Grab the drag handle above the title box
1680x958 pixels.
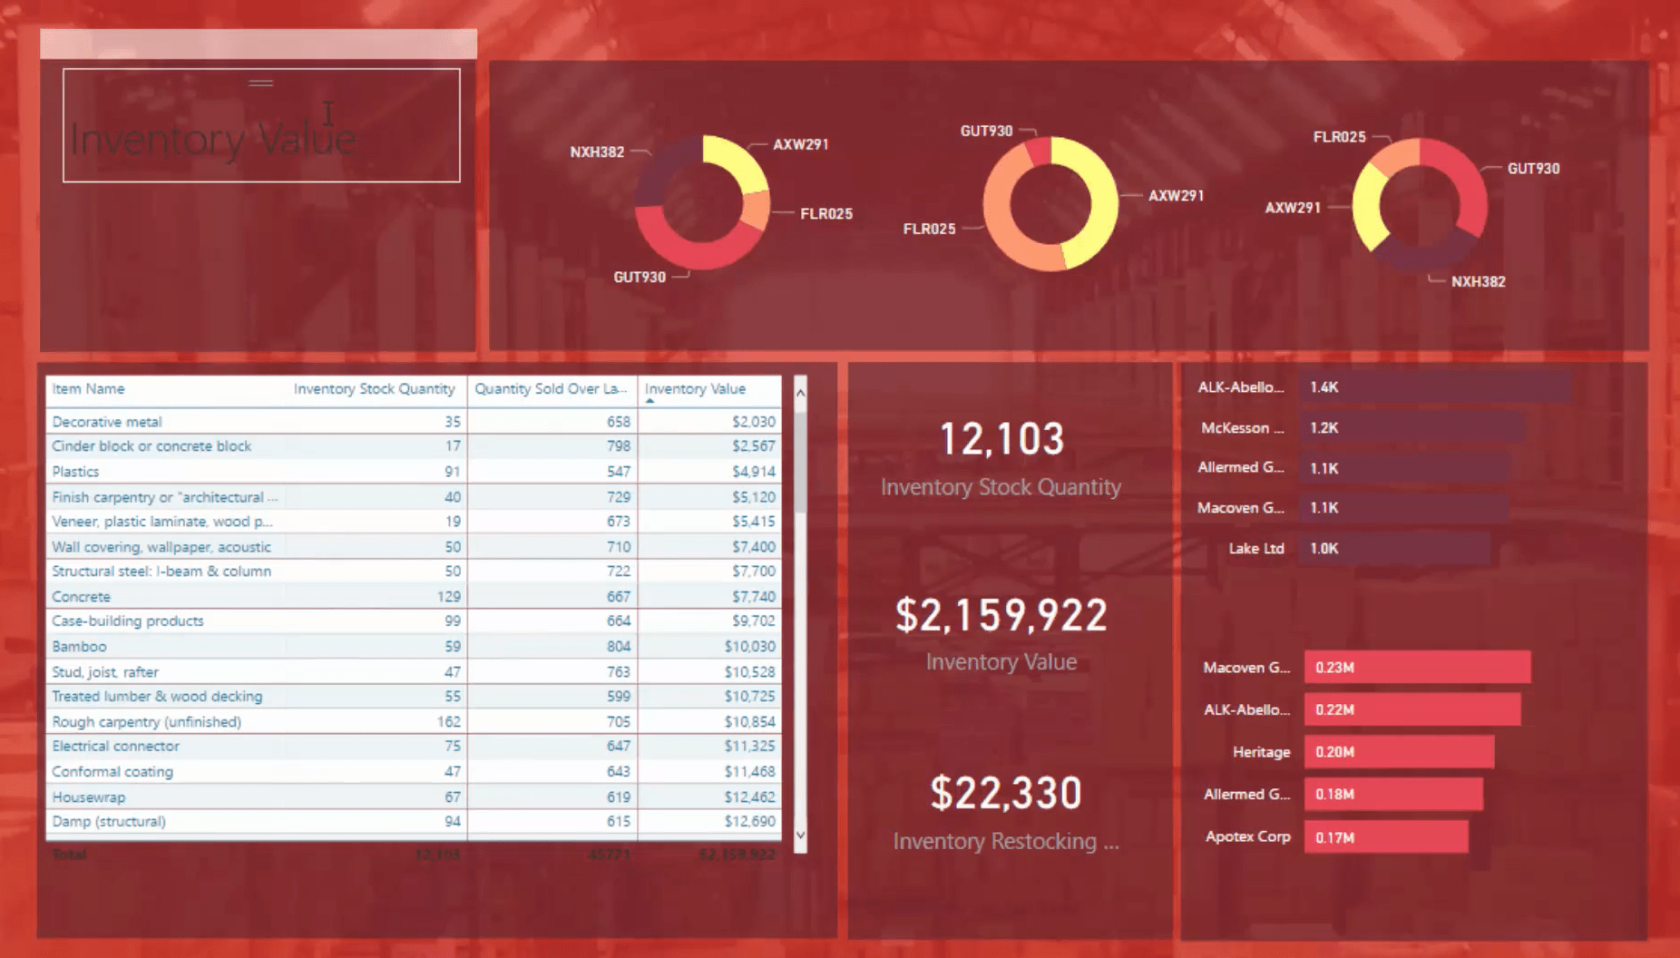point(261,83)
